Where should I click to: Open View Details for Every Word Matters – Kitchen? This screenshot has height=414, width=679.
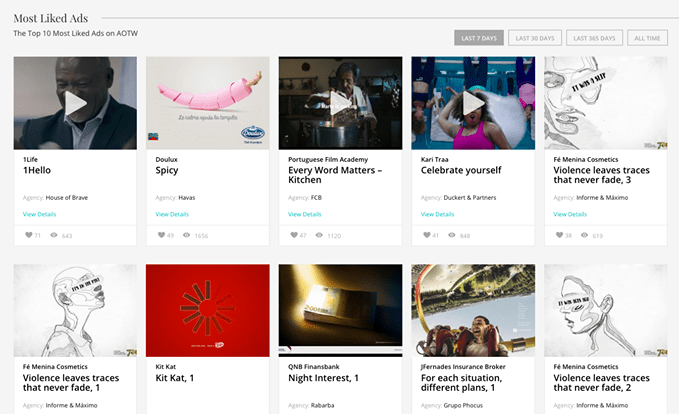pos(305,214)
